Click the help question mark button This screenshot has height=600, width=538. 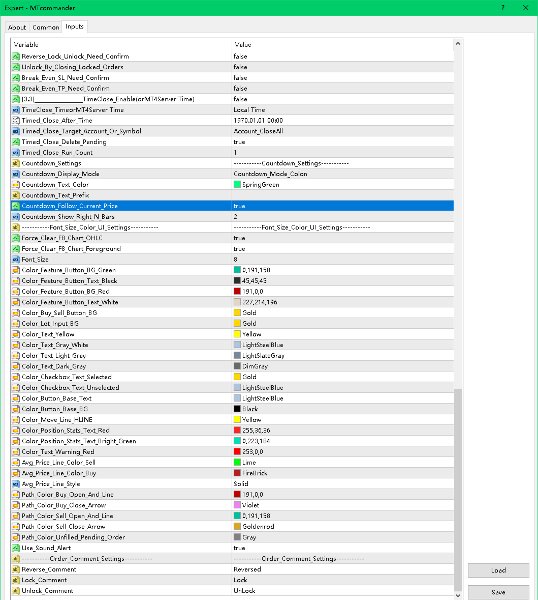point(503,8)
